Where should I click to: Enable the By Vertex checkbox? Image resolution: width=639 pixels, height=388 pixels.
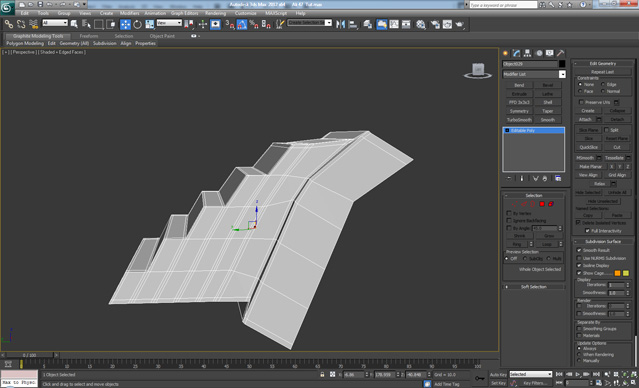509,213
